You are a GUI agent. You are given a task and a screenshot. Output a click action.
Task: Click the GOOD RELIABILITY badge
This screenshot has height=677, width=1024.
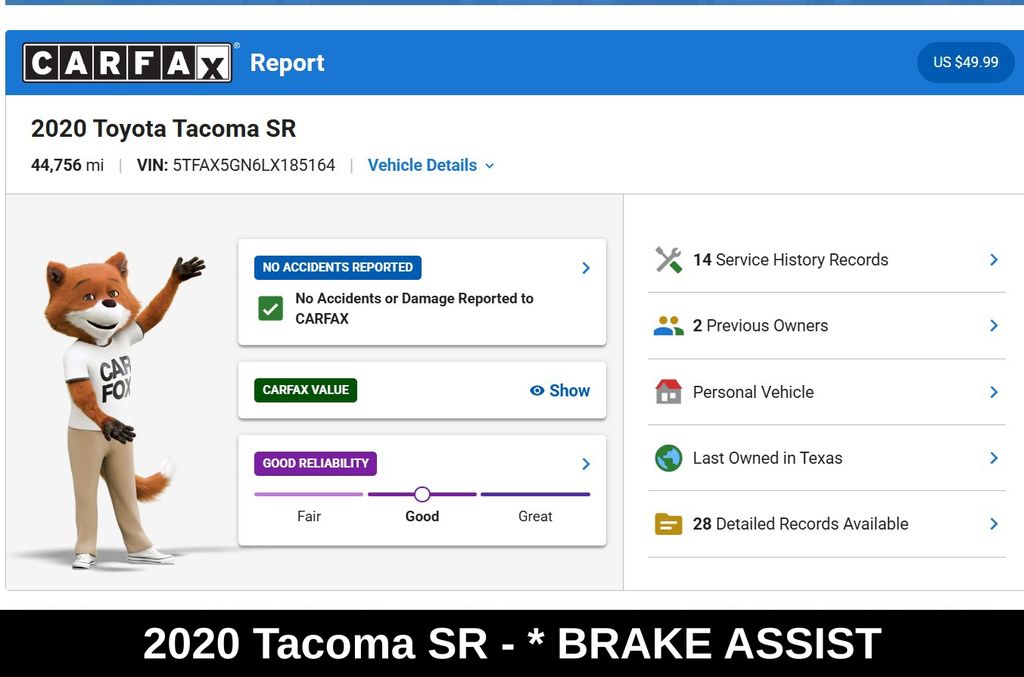click(315, 463)
